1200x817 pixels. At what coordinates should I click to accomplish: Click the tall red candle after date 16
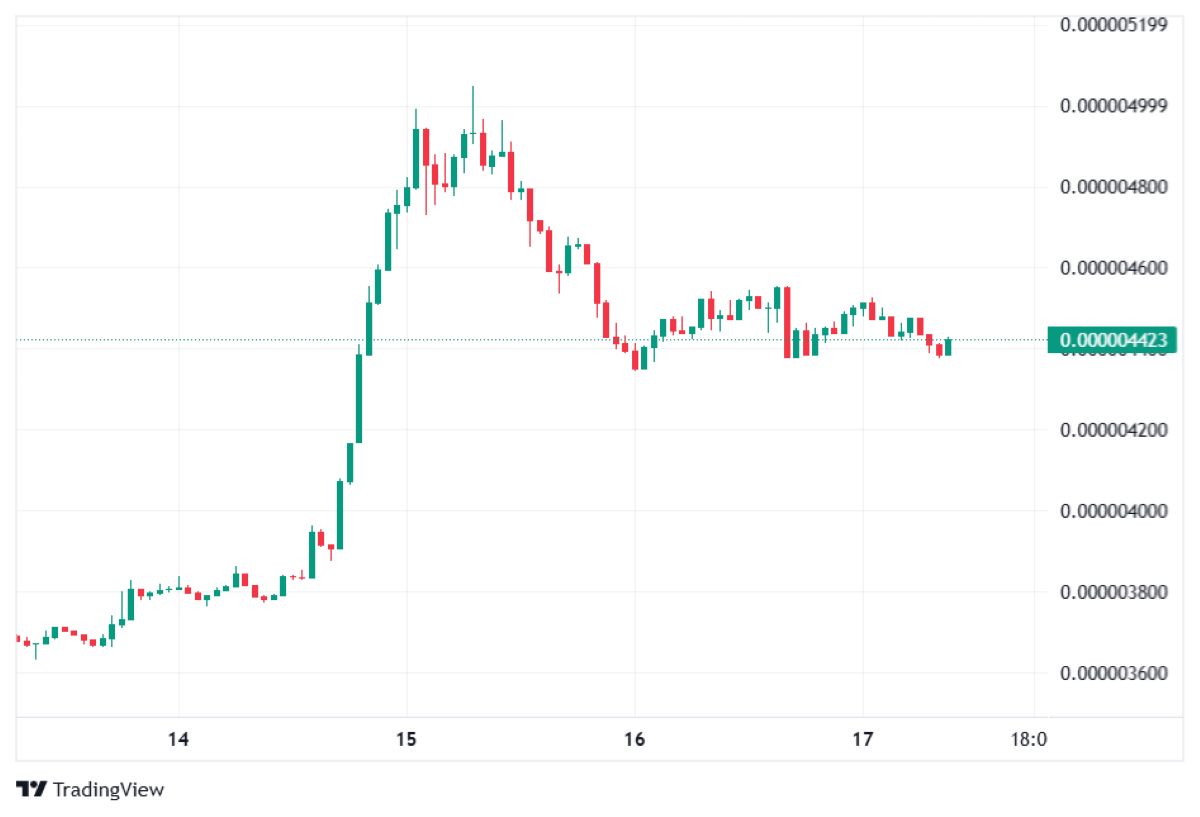(787, 322)
